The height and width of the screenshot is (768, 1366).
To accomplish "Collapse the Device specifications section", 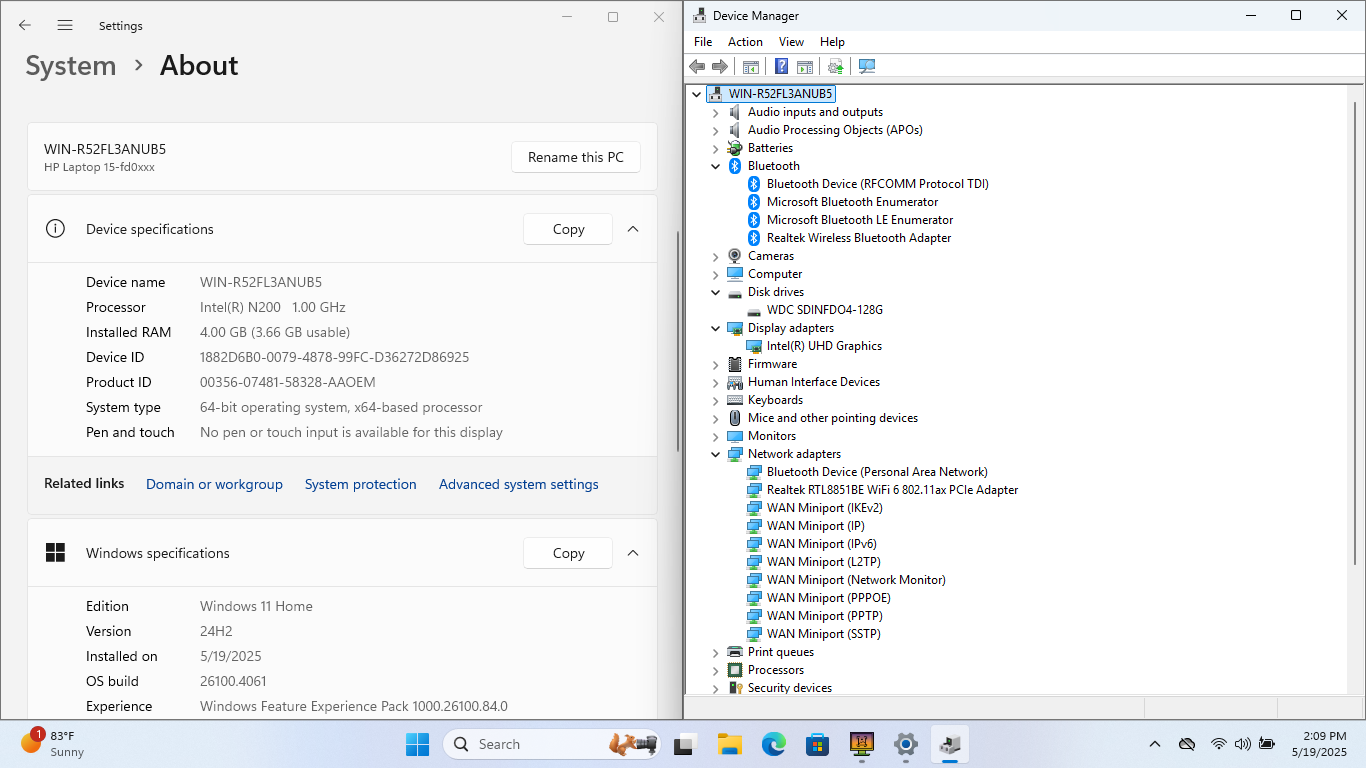I will click(x=633, y=229).
